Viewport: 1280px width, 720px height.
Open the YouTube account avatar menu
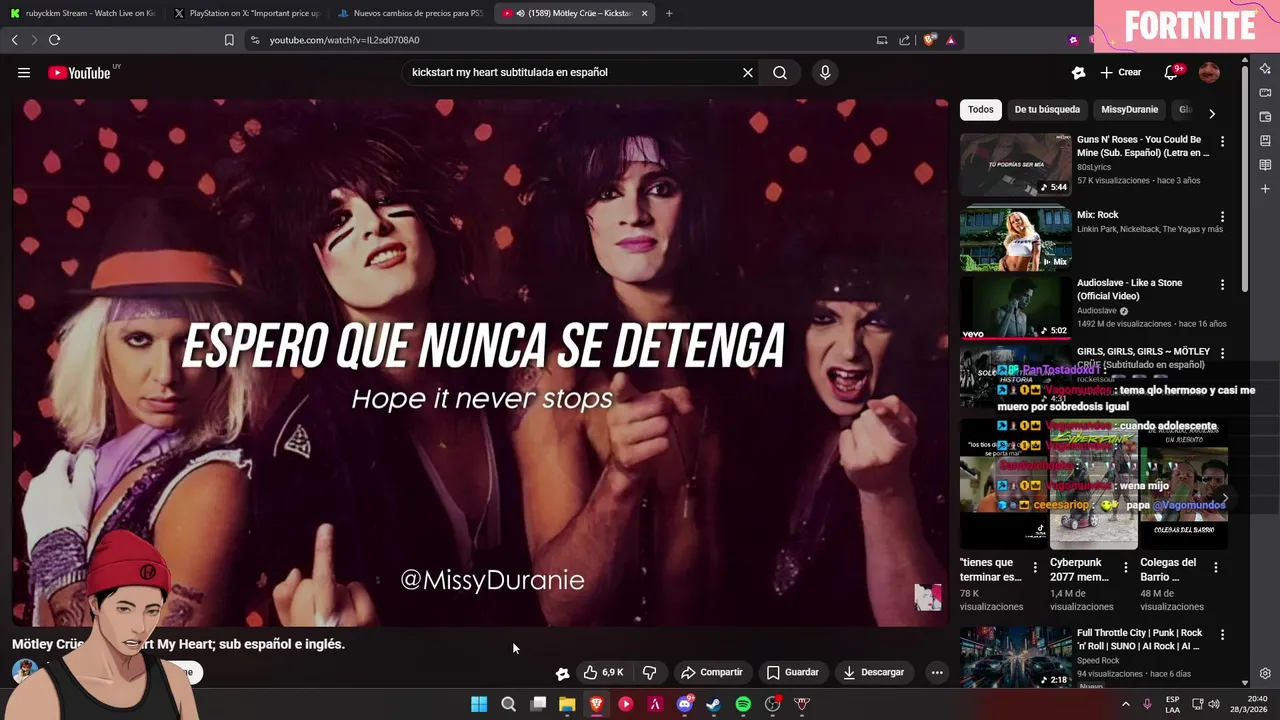(1209, 72)
